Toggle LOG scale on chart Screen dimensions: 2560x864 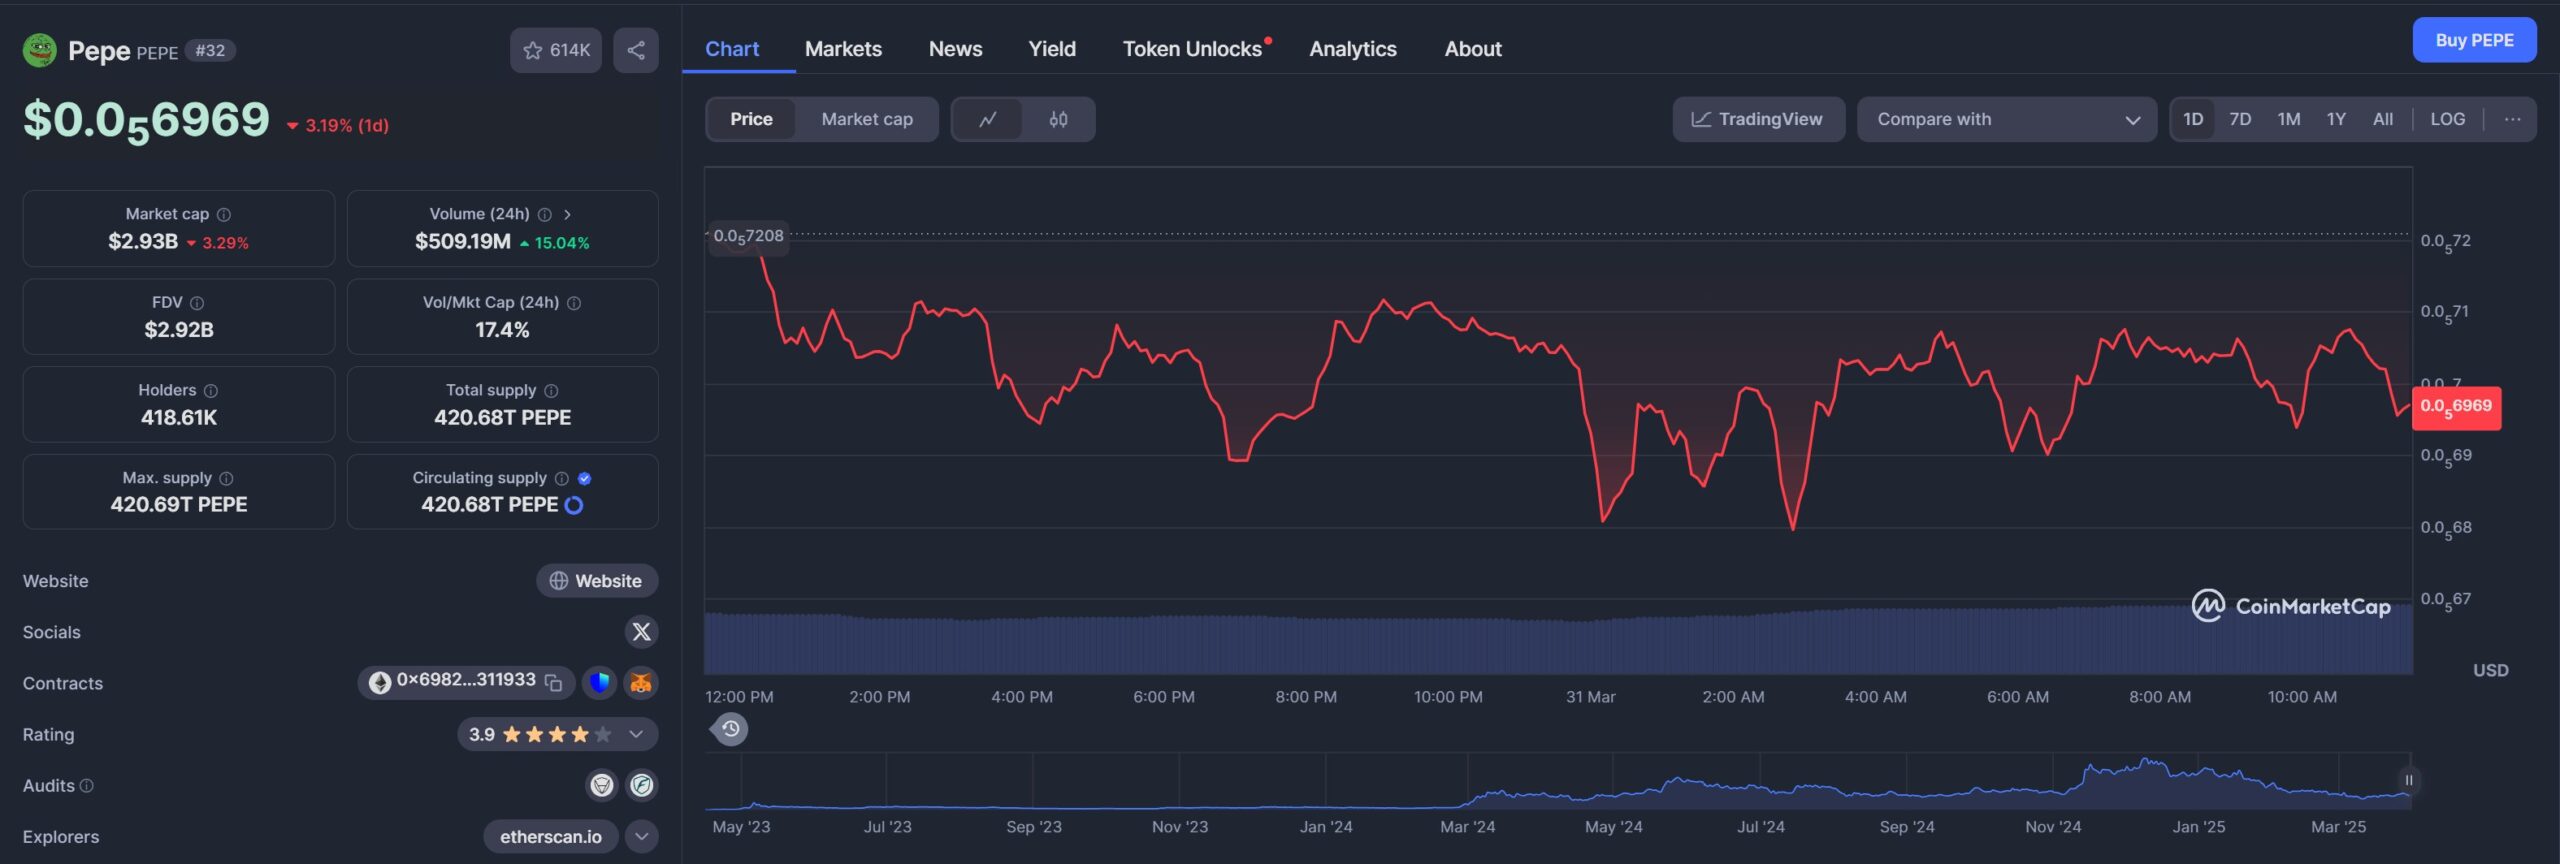pos(2448,119)
